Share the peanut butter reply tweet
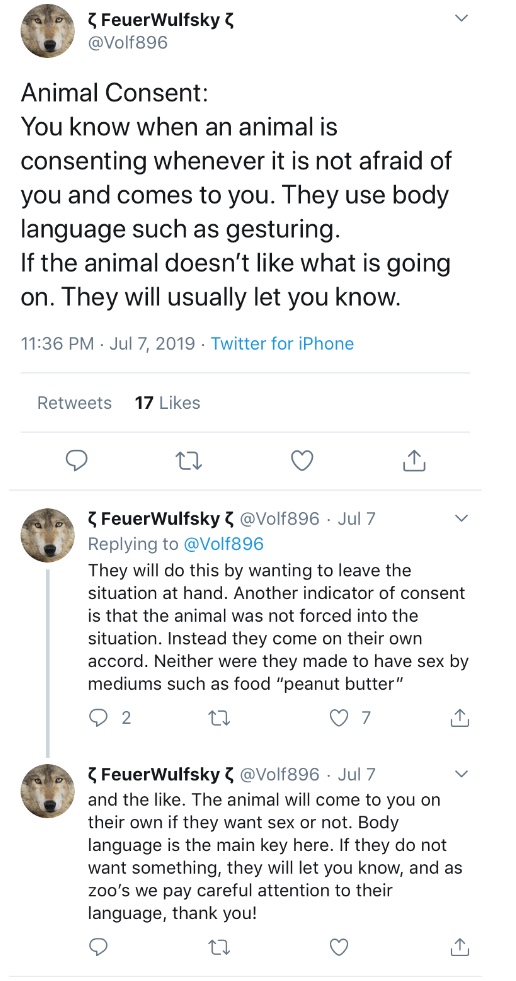Screen dimensions: 516x981 (460, 718)
